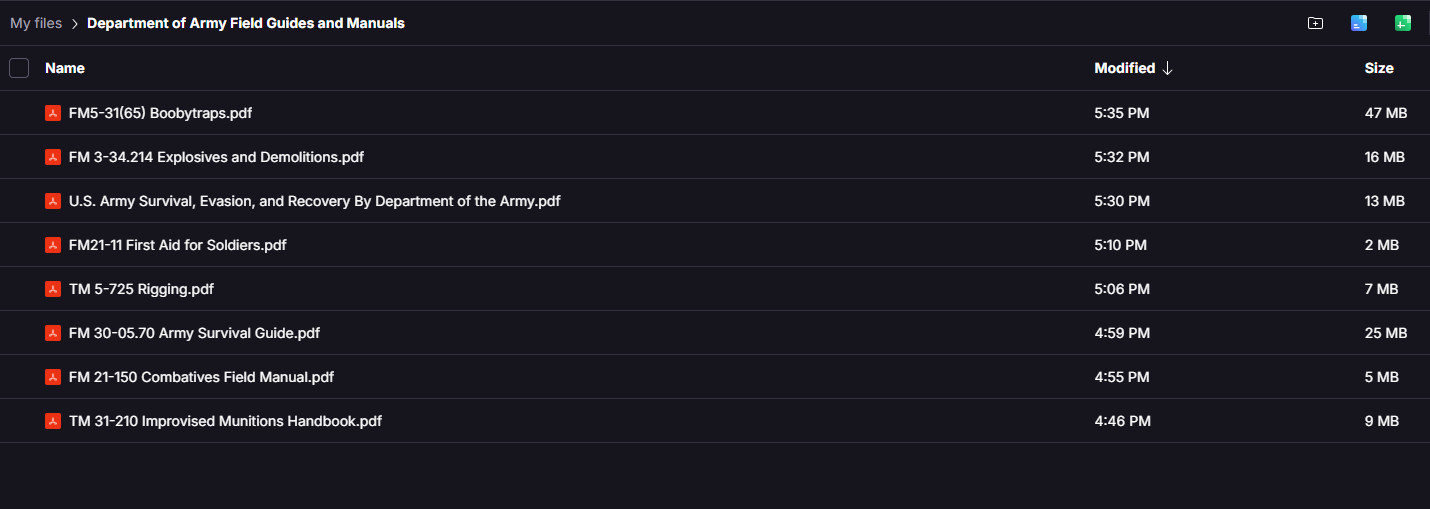Screen dimensions: 1430x509
Task: Click the 5:10 PM modified time entry
Action: coord(1120,245)
